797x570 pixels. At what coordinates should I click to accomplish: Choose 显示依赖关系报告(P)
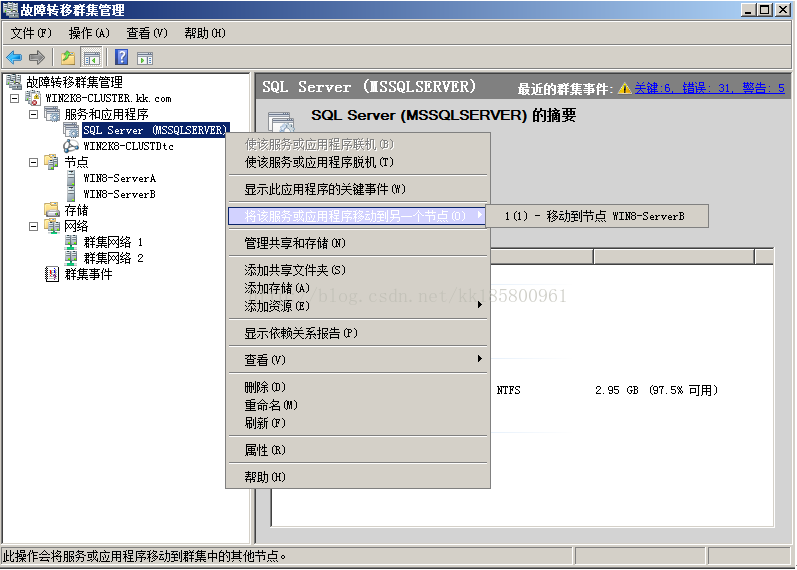coord(358,333)
